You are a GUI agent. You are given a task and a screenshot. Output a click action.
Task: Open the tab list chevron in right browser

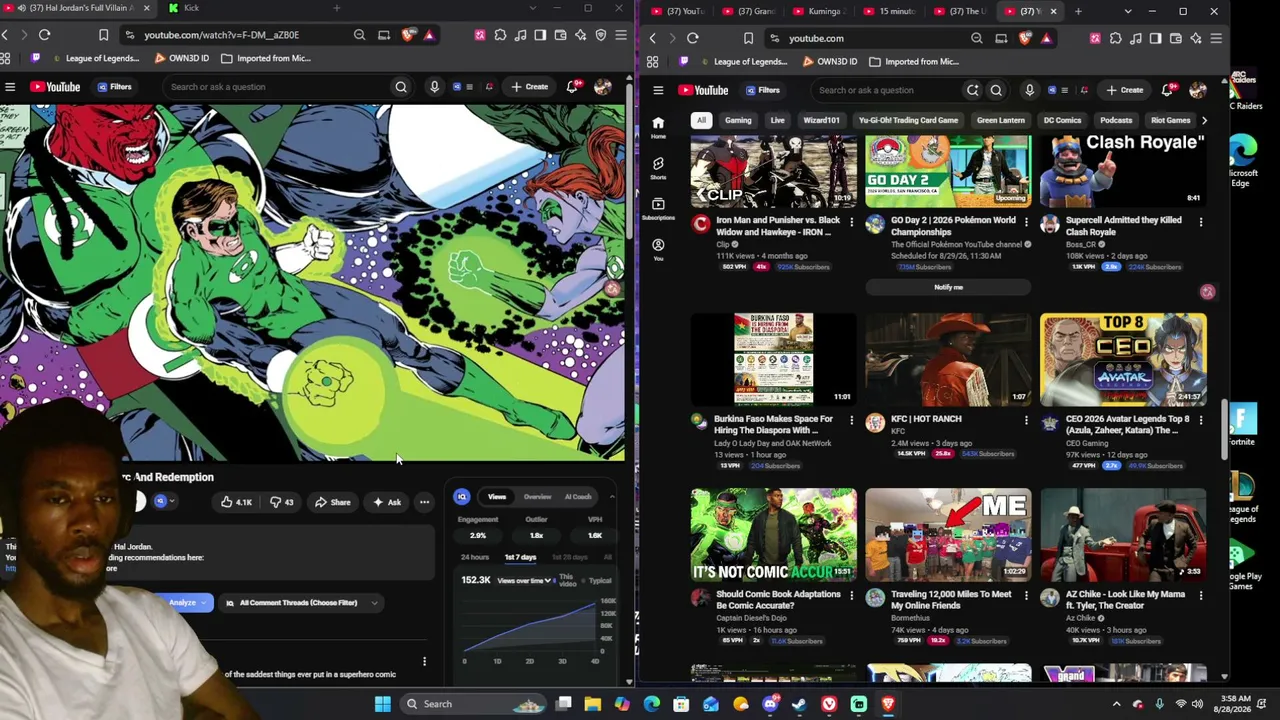[1127, 12]
